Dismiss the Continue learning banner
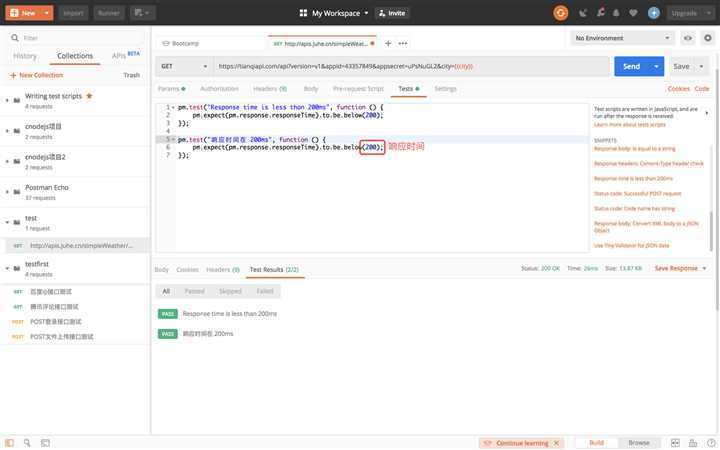This screenshot has width=720, height=450. tap(557, 443)
